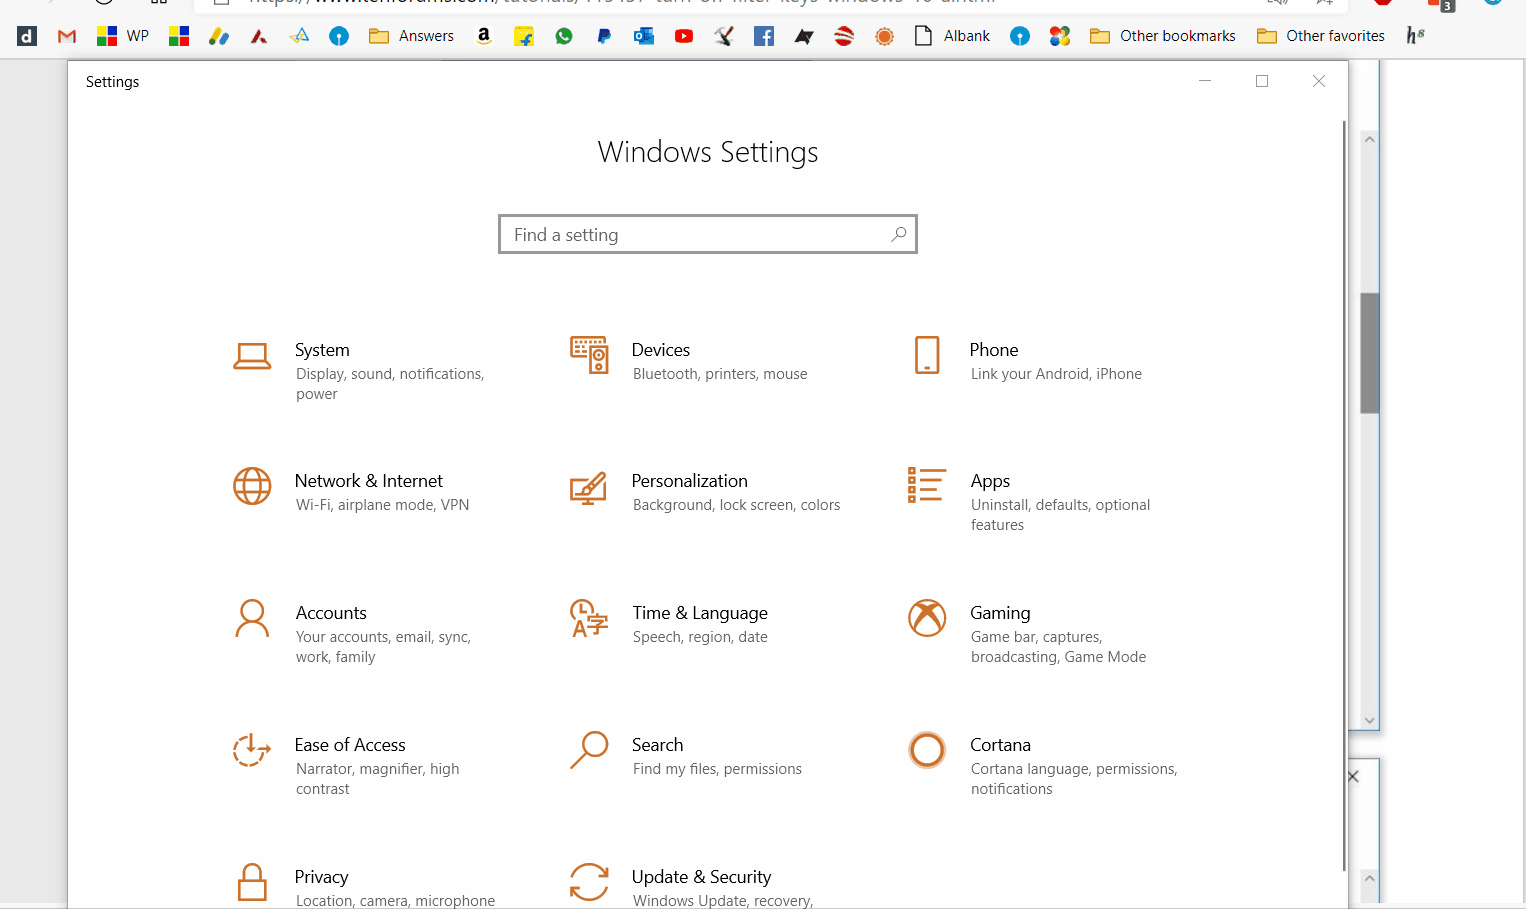The image size is (1526, 909).
Task: Open the Facebook bookmark
Action: pyautogui.click(x=764, y=36)
